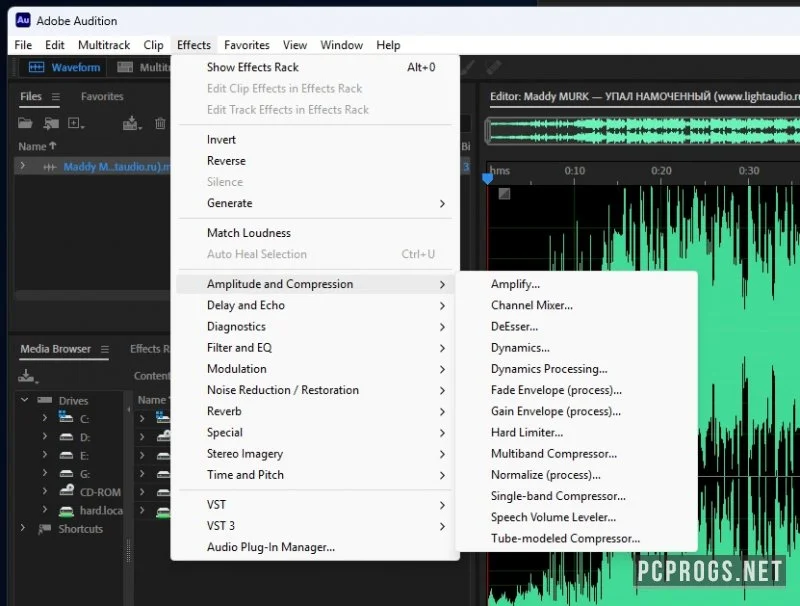800x606 pixels.
Task: Open the Generate submenu
Action: click(x=315, y=204)
